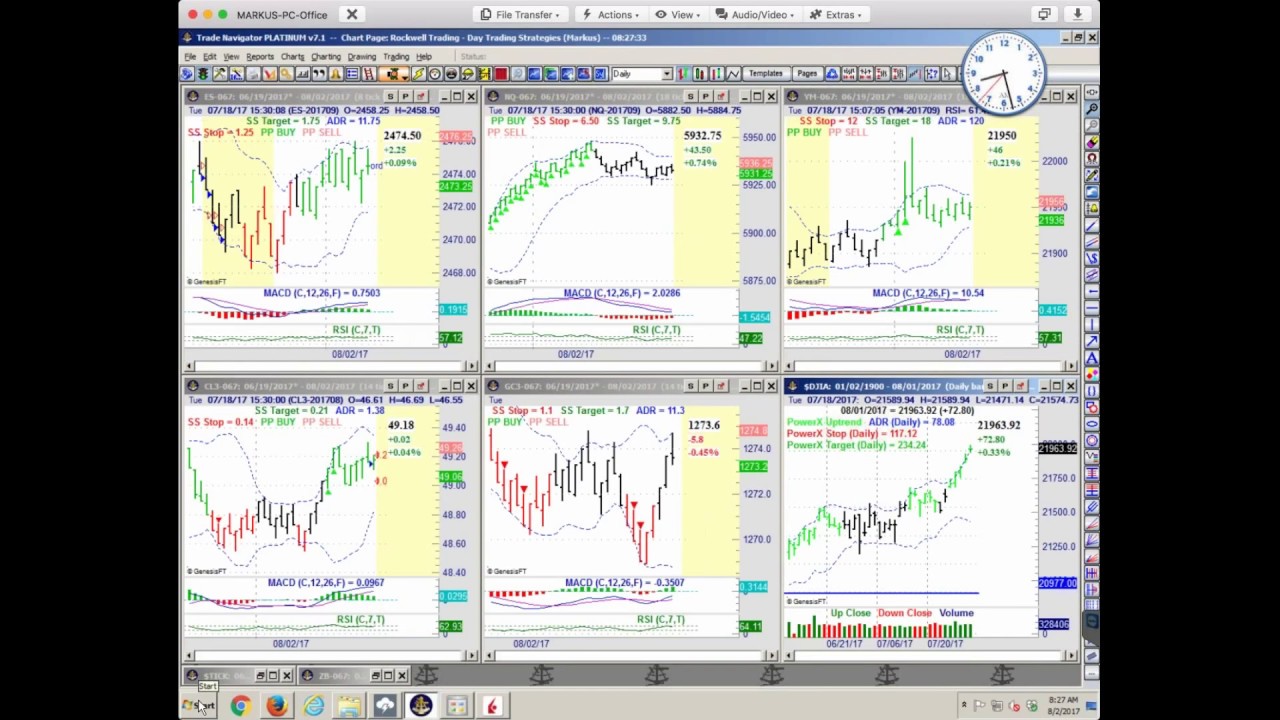Screen dimensions: 1280x720
Task: Click the yellow hard hat toolbar icon
Action: pyautogui.click(x=468, y=74)
